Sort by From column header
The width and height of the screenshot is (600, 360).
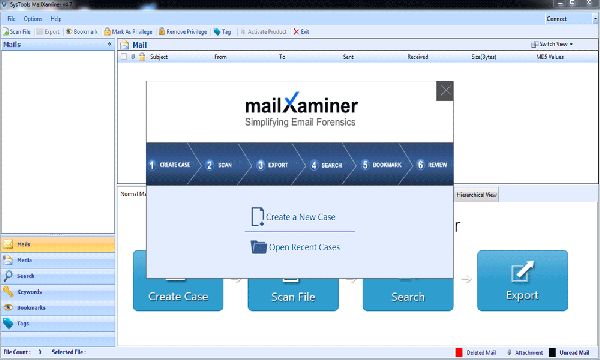pyautogui.click(x=220, y=57)
